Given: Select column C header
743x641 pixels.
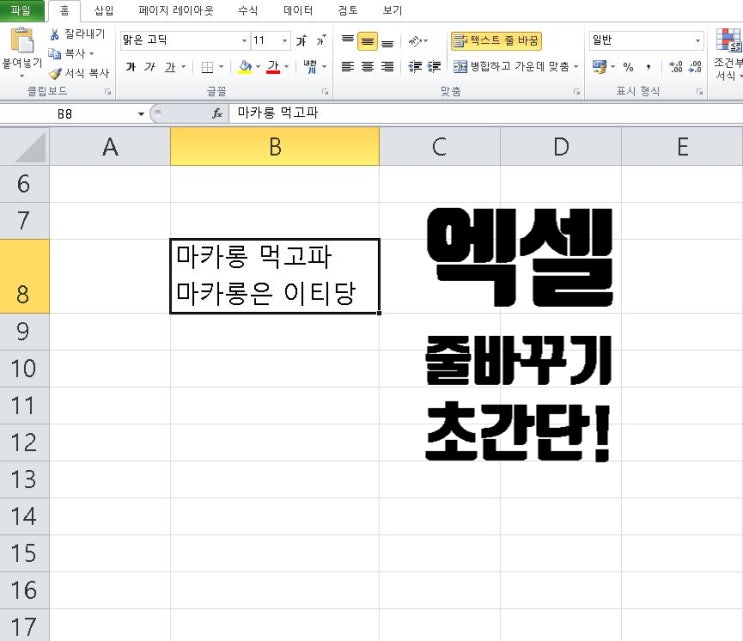Looking at the screenshot, I should tap(440, 147).
